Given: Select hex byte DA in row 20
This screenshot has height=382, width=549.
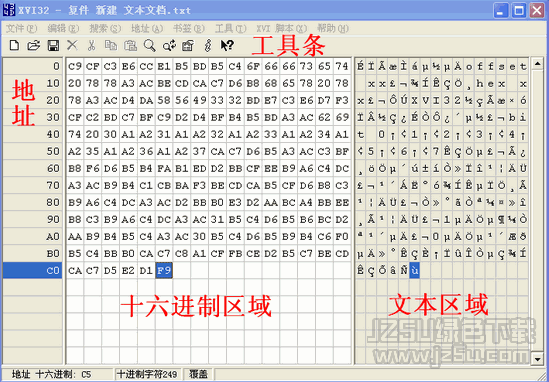Looking at the screenshot, I should coord(146,100).
